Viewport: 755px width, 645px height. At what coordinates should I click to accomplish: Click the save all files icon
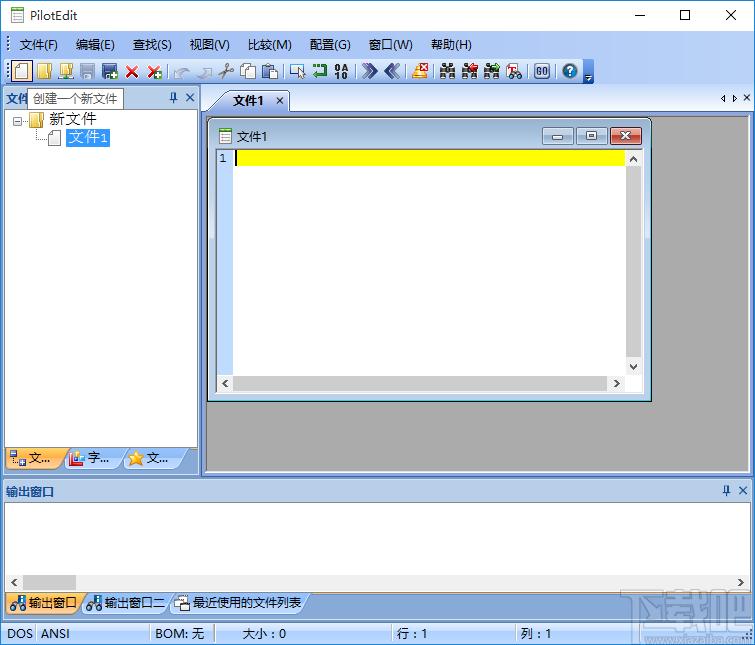[110, 71]
